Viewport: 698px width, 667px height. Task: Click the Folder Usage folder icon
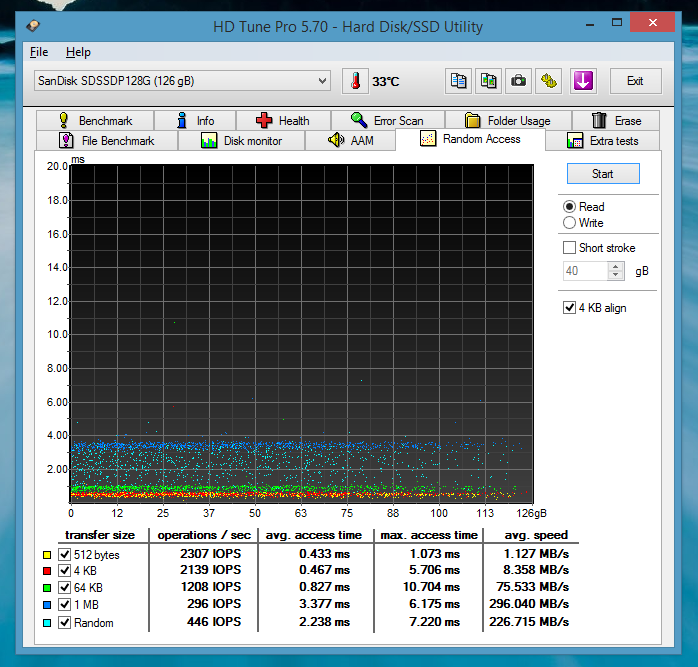[x=472, y=120]
